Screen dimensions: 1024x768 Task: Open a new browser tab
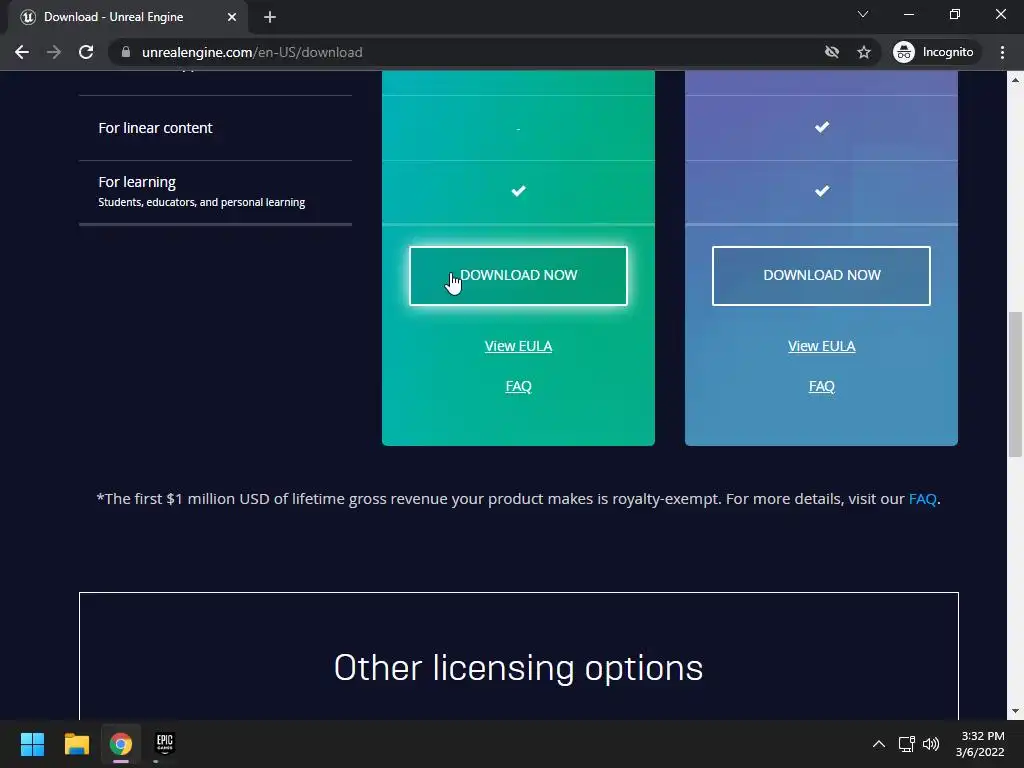tap(270, 17)
